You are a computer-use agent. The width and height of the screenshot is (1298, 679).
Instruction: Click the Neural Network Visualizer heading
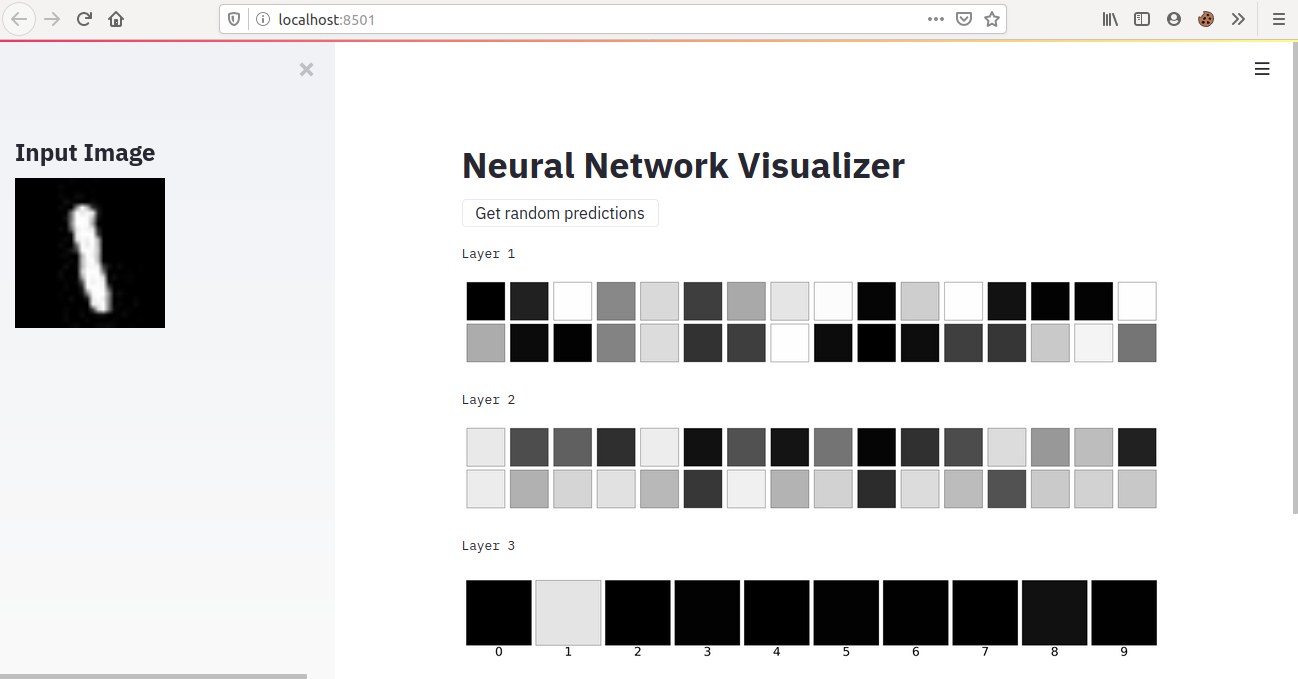[683, 165]
